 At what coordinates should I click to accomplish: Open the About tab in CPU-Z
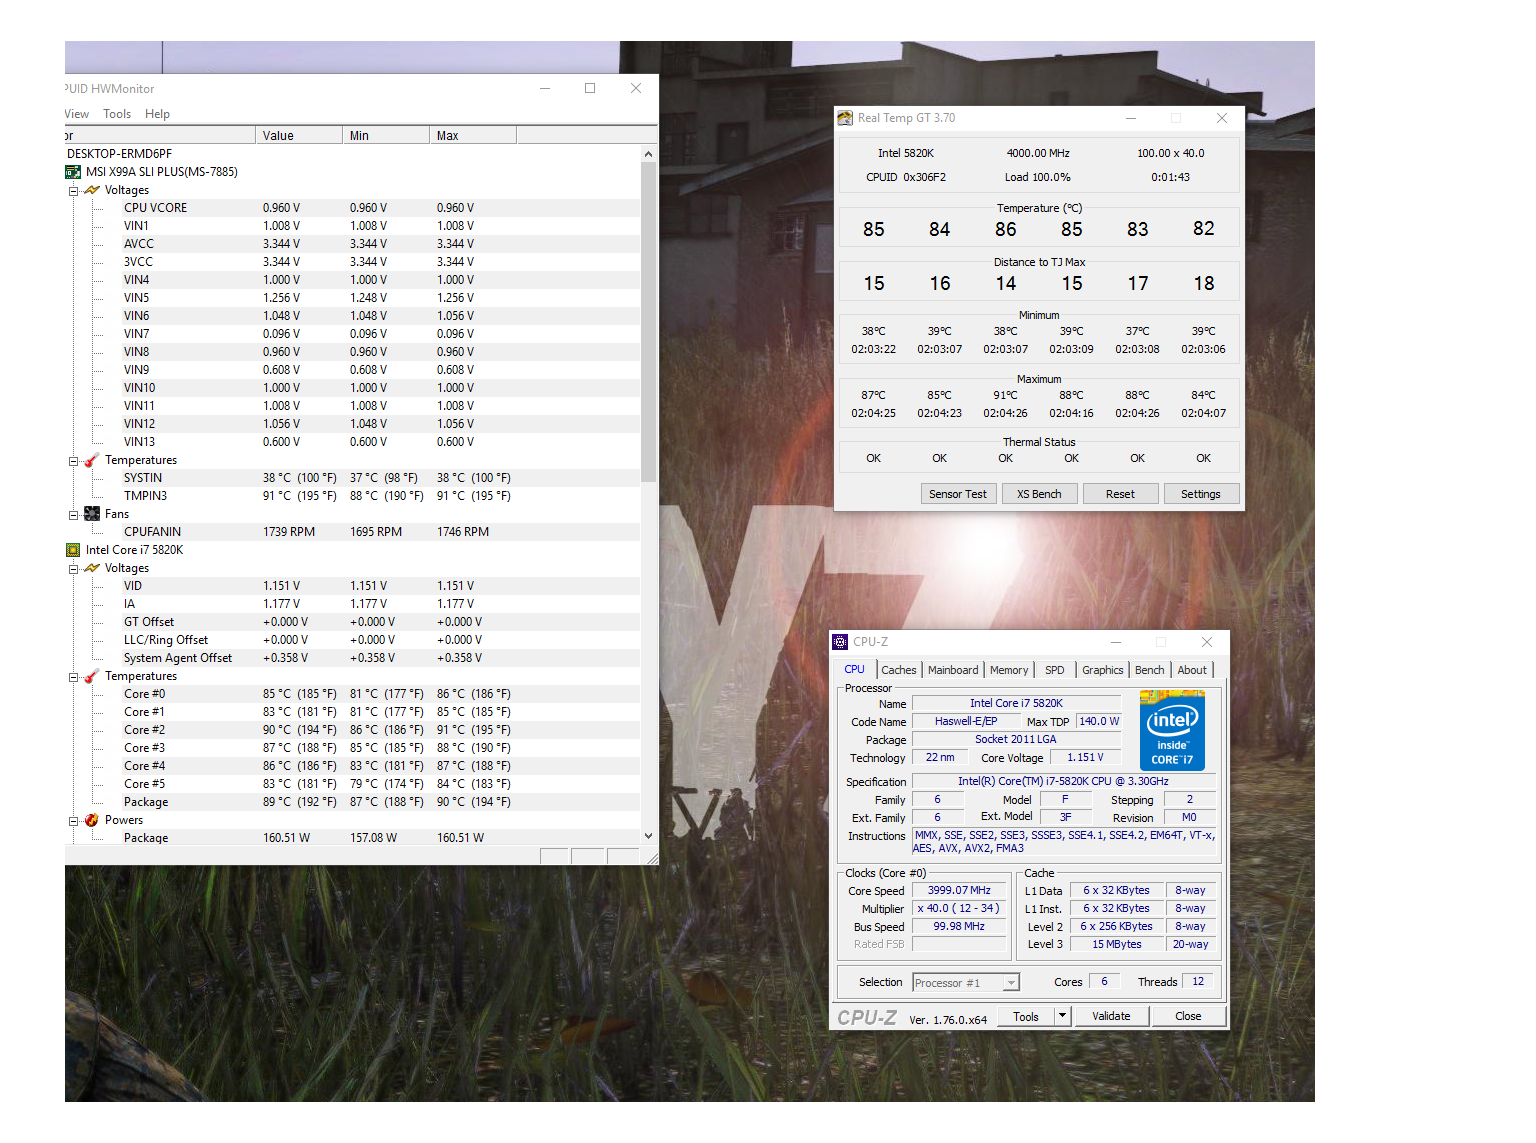[x=1191, y=670]
